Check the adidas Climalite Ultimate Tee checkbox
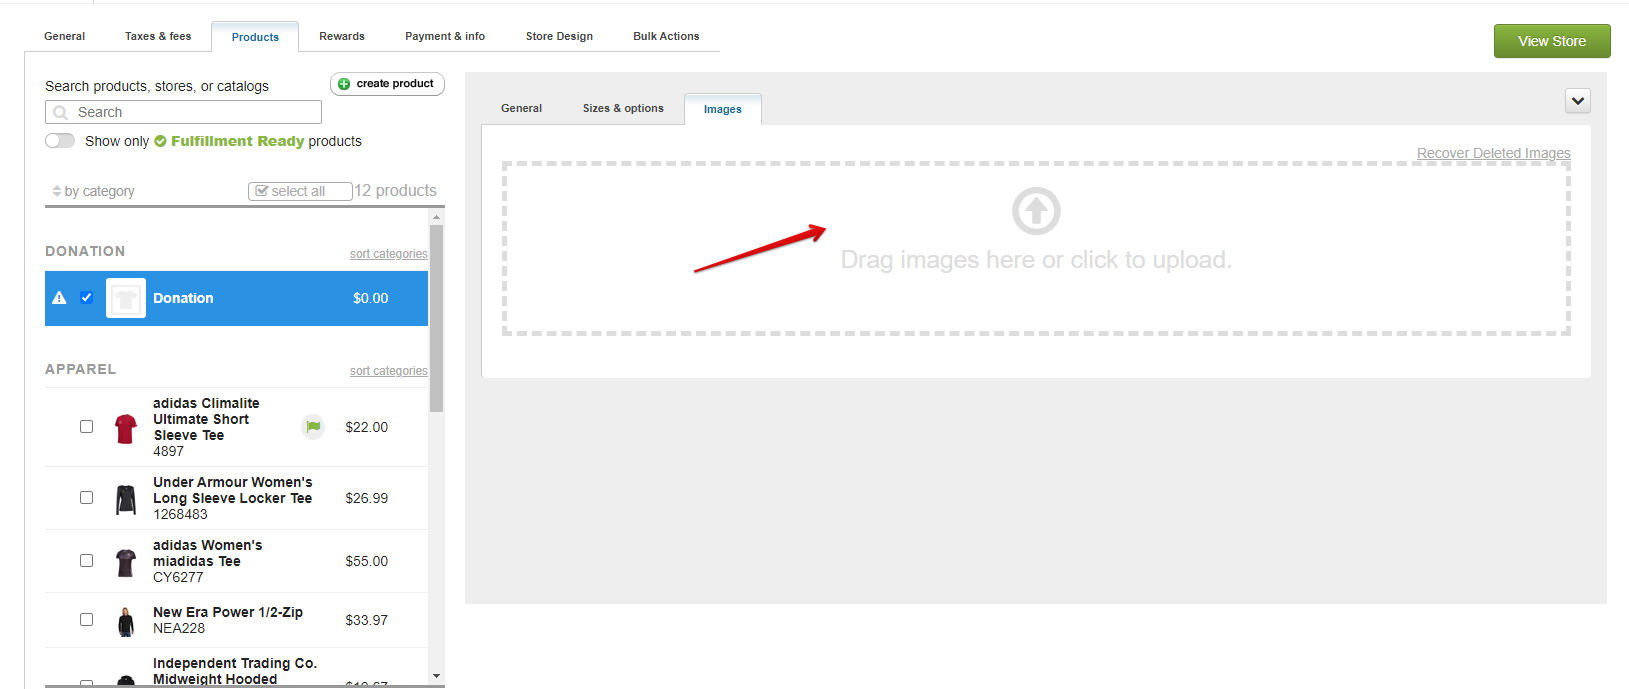This screenshot has height=689, width=1629. pos(87,427)
